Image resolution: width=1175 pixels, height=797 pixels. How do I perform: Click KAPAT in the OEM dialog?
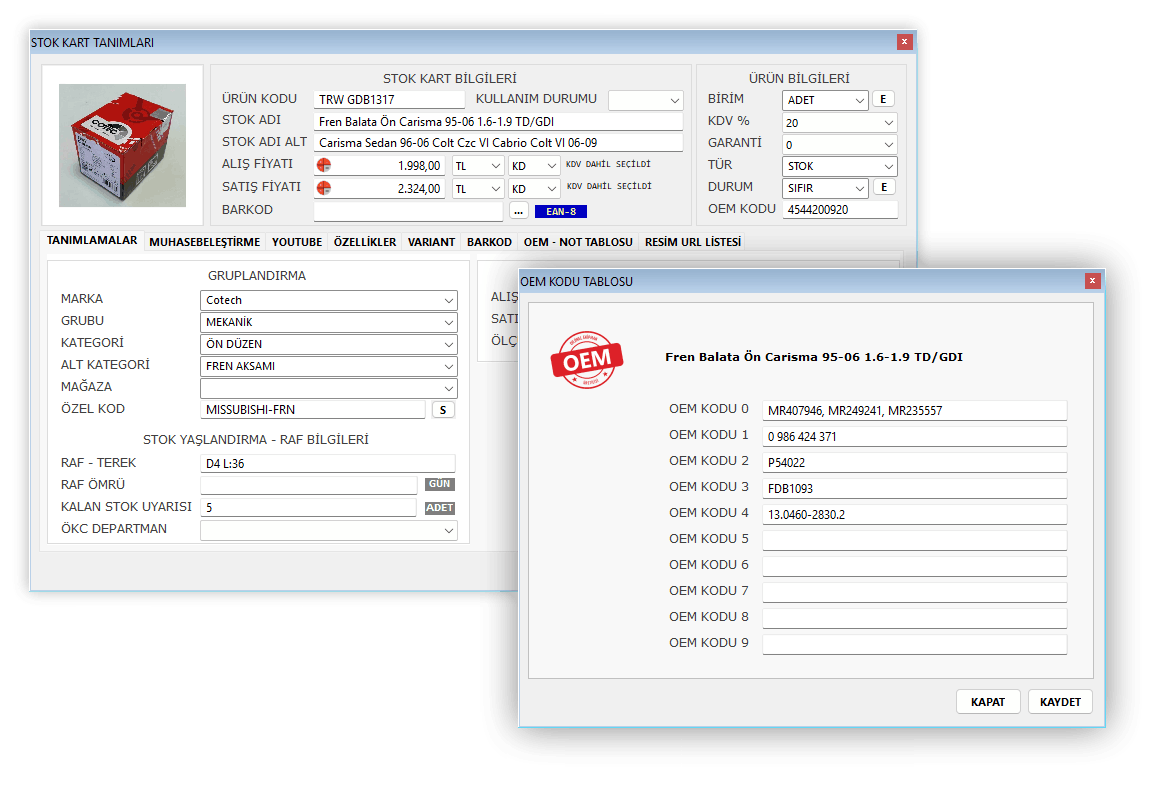coord(988,702)
